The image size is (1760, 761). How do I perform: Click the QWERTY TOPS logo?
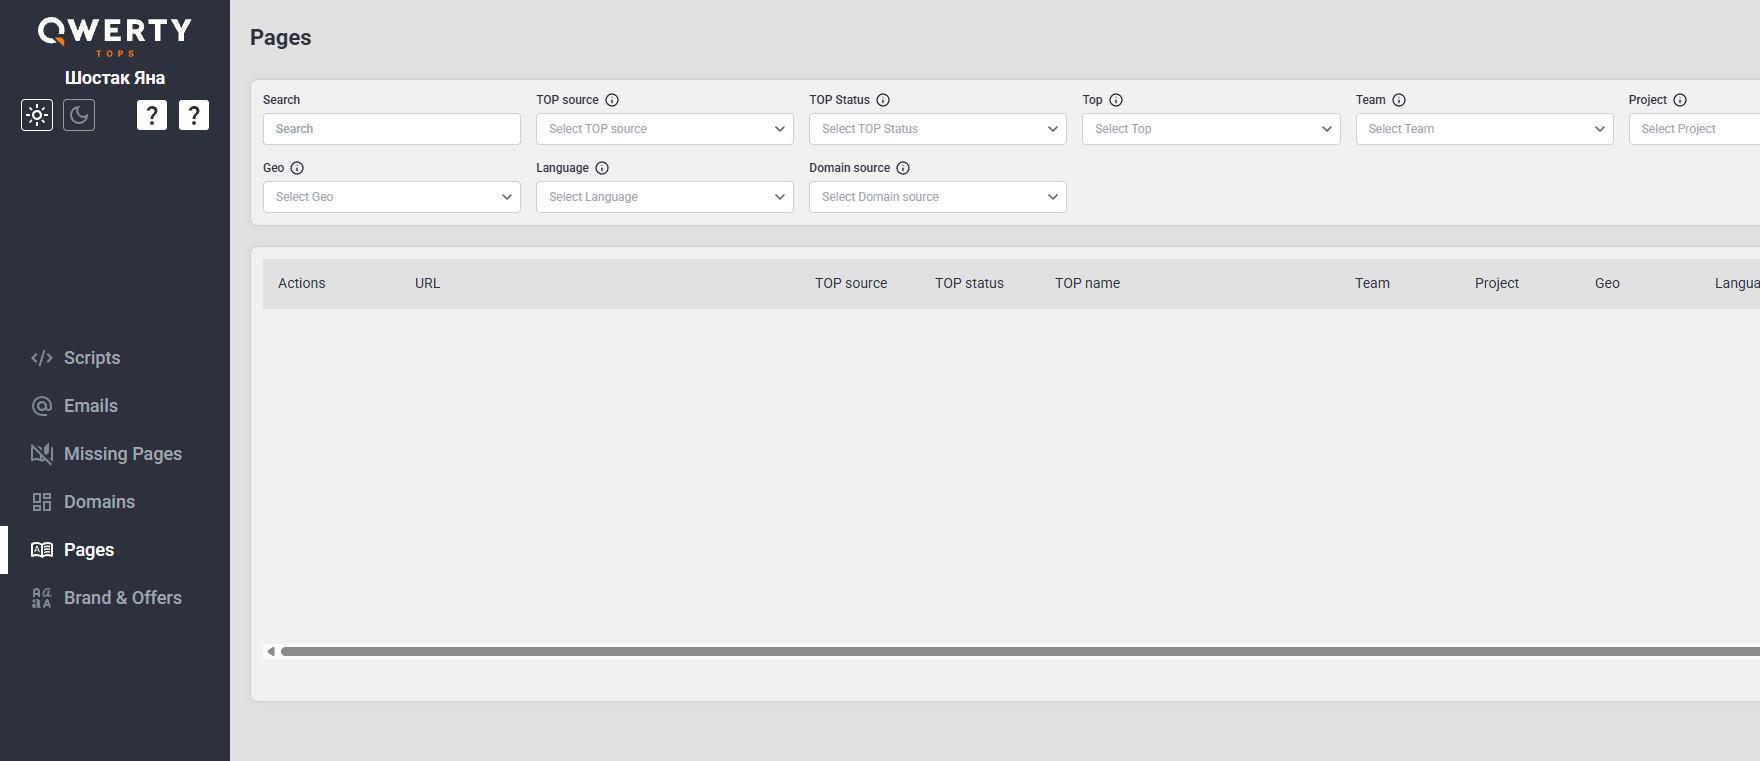115,37
